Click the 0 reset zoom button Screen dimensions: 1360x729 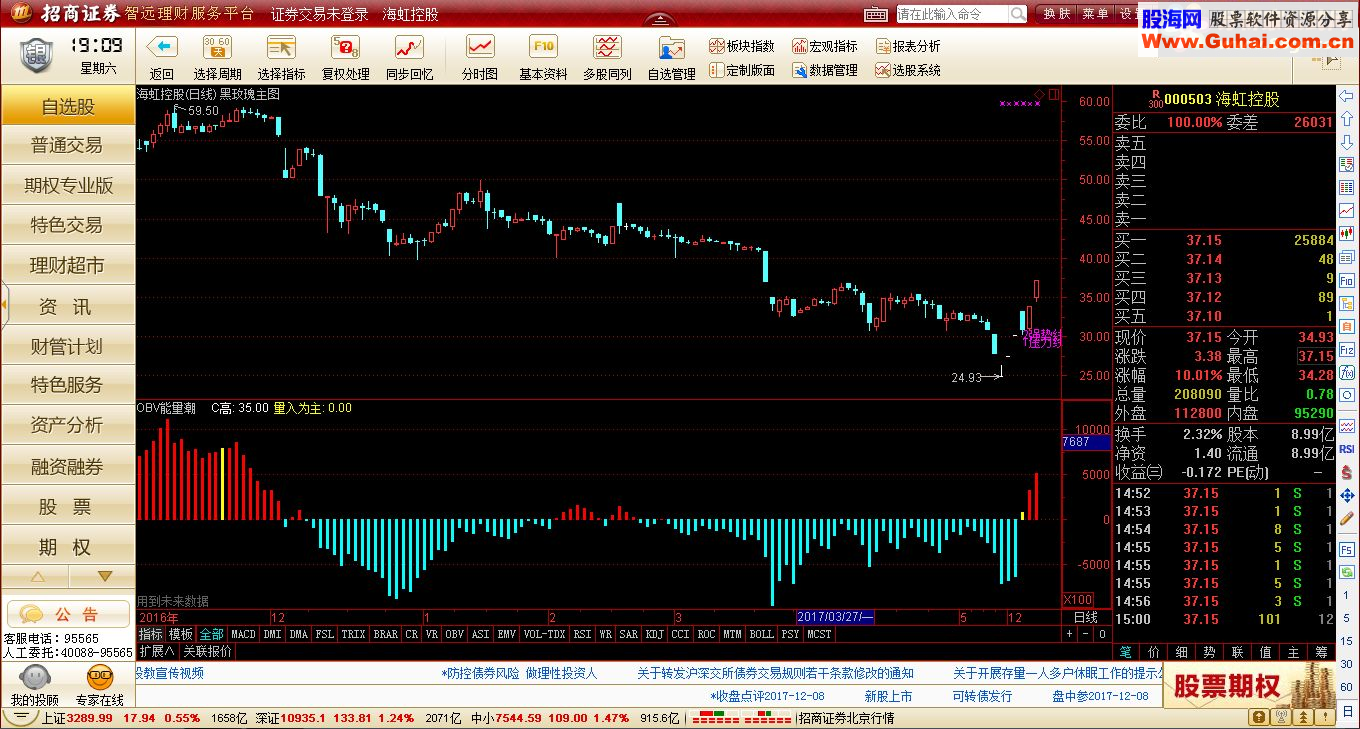tap(1101, 634)
